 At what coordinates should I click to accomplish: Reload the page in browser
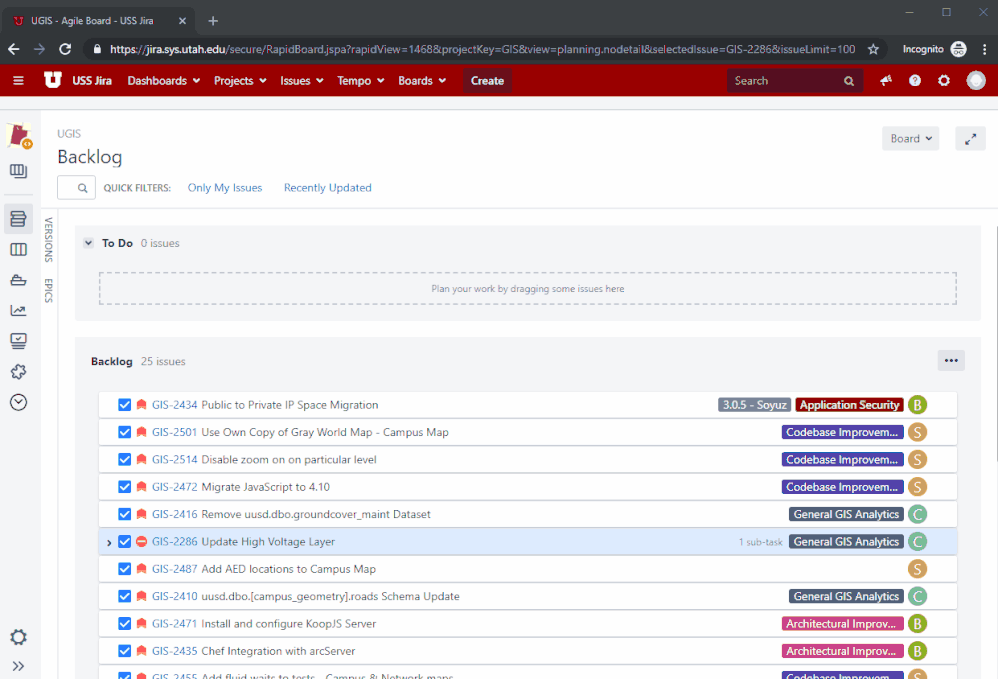[65, 49]
